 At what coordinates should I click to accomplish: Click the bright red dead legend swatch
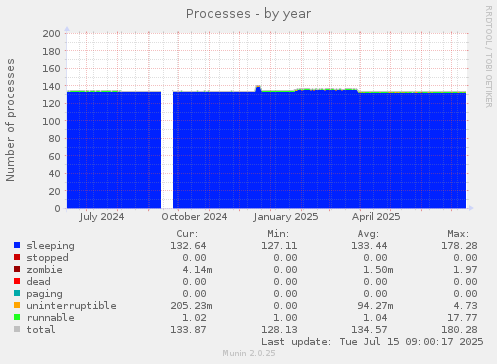click(17, 281)
